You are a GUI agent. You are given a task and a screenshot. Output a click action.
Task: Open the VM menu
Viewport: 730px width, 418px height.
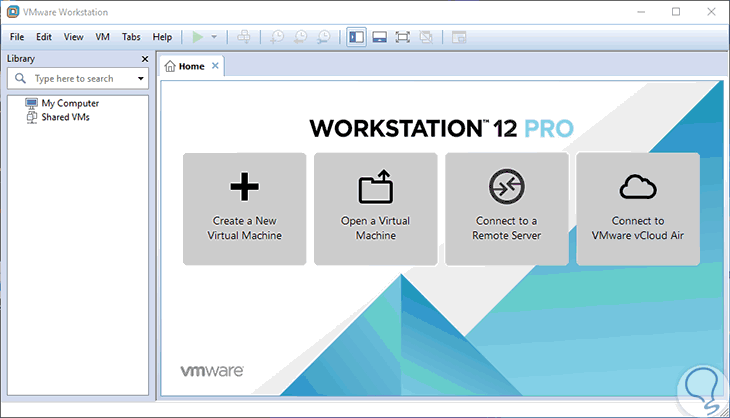(102, 37)
